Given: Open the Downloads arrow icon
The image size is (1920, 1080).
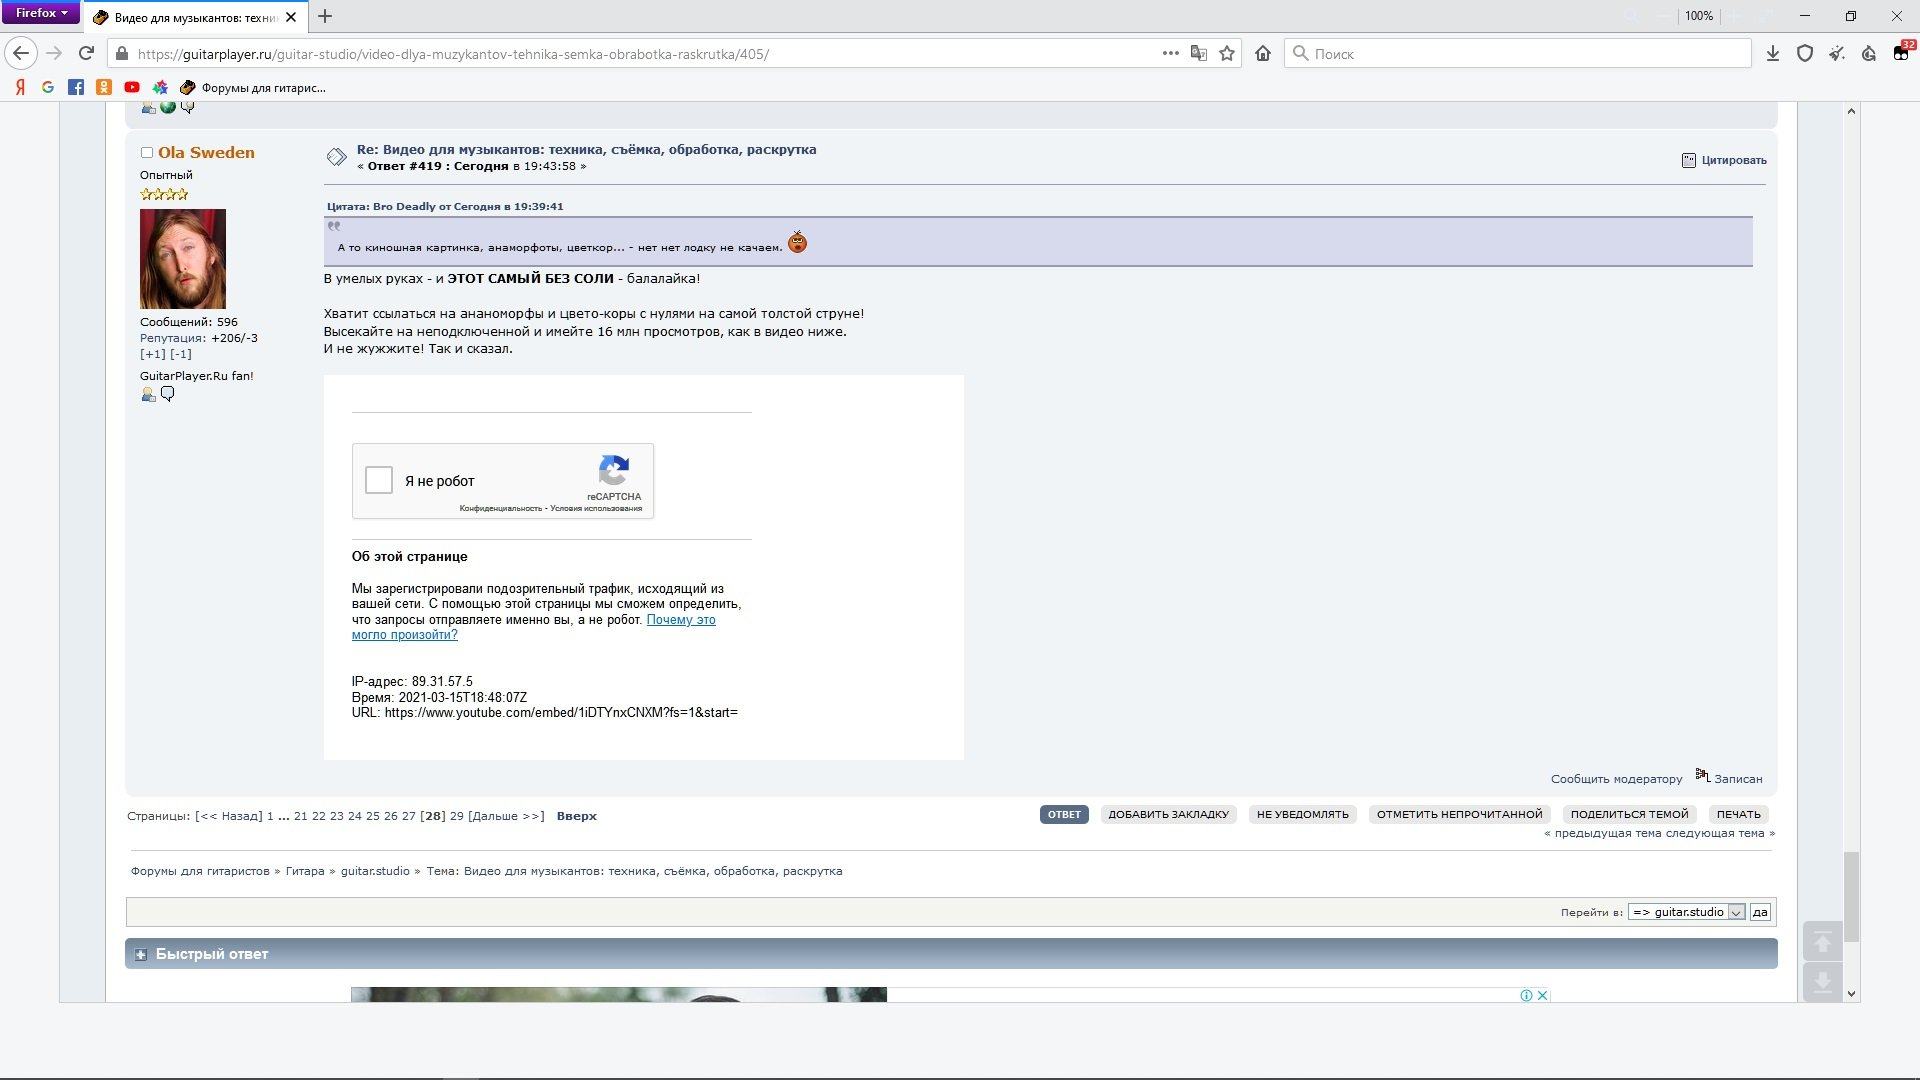Looking at the screenshot, I should (x=1772, y=54).
